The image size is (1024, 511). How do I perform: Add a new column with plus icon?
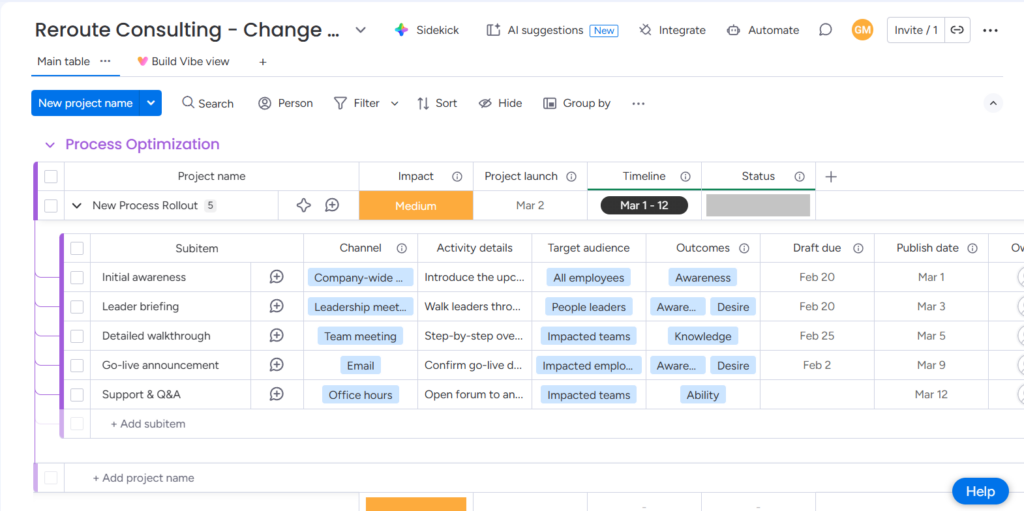click(830, 177)
